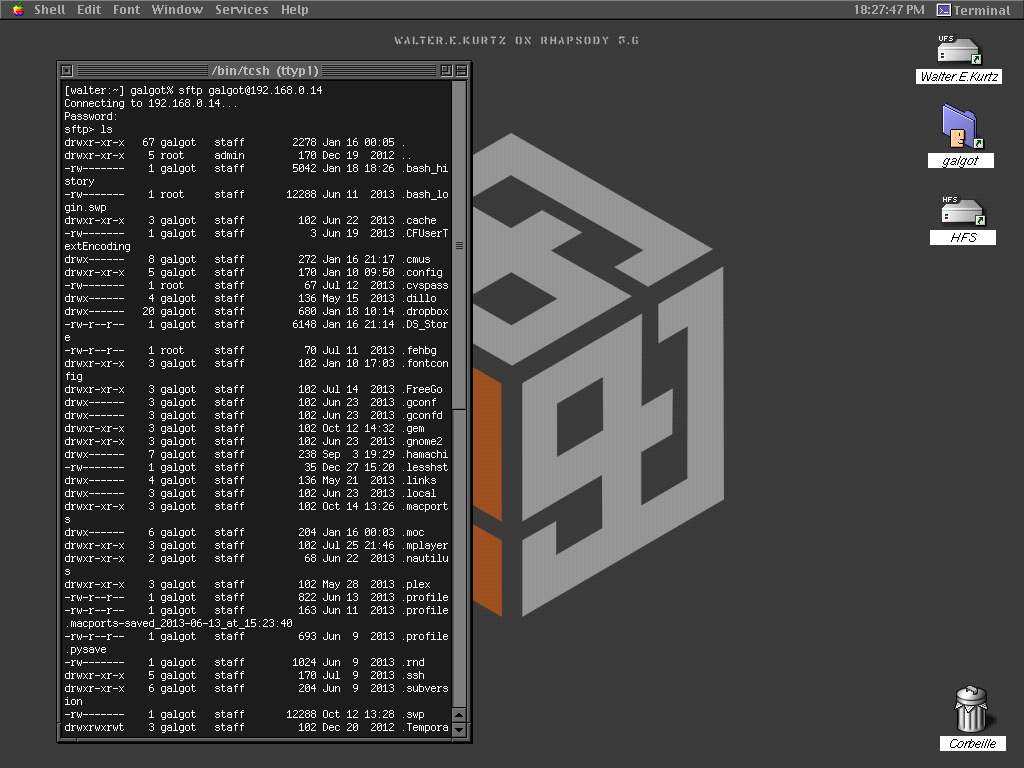Open the Services menu
Image resolution: width=1024 pixels, height=768 pixels.
click(x=241, y=9)
